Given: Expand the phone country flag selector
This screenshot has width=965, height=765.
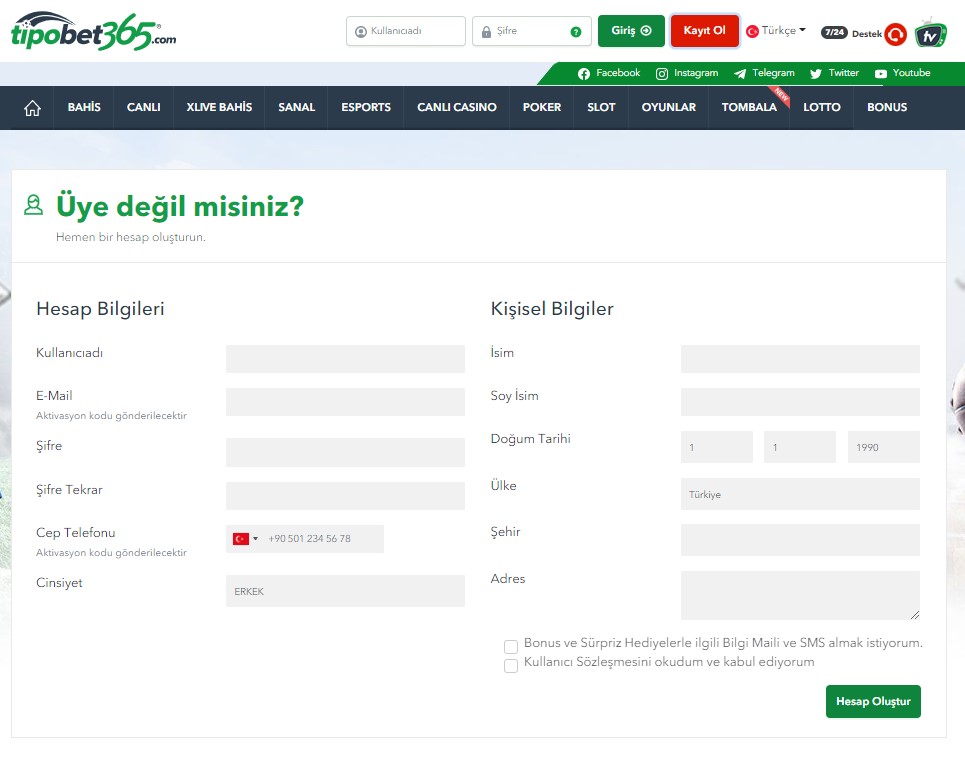Looking at the screenshot, I should [x=245, y=539].
